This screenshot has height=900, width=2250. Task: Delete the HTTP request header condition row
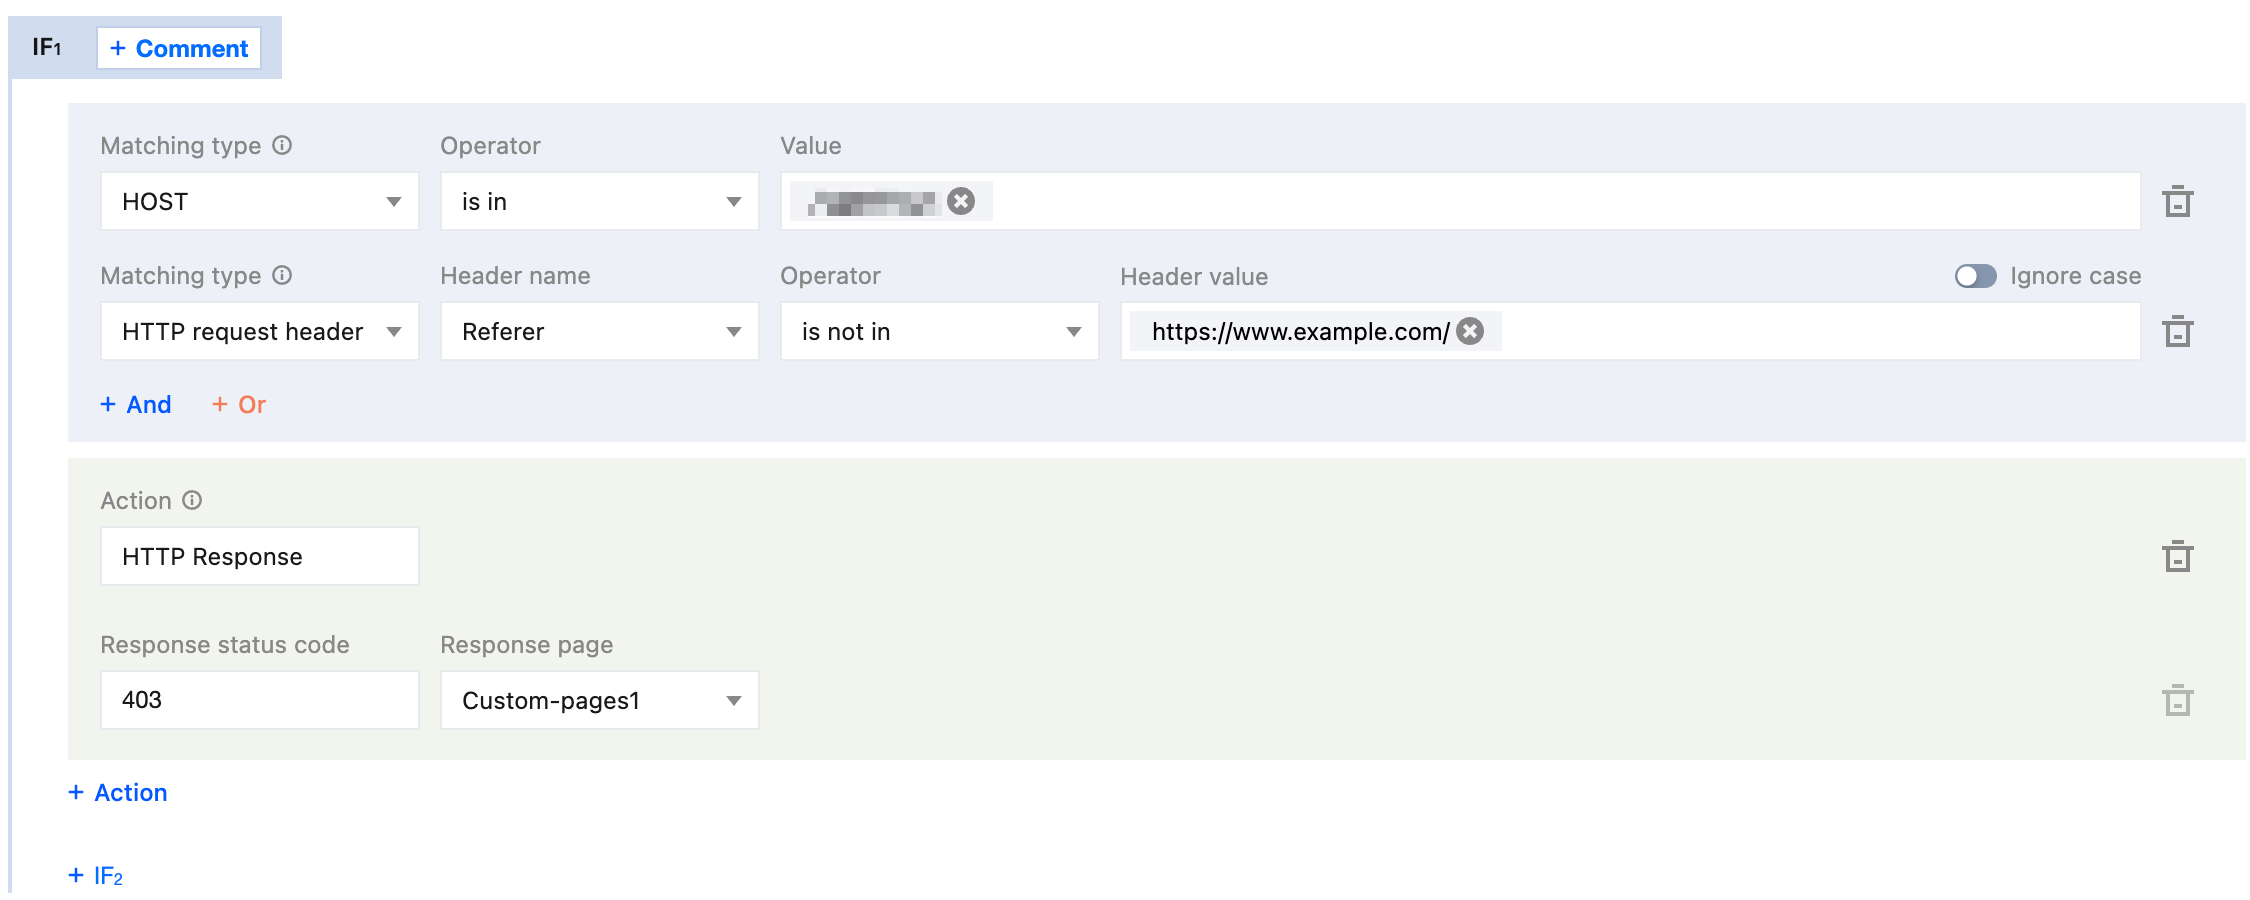tap(2177, 332)
